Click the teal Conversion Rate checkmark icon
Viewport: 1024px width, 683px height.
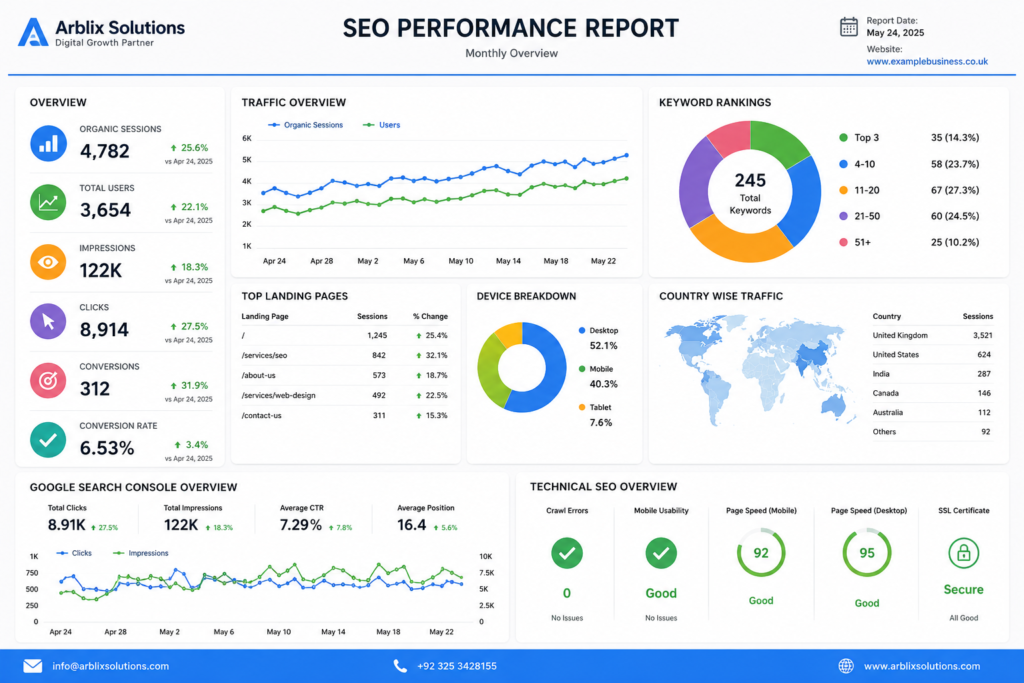click(48, 439)
